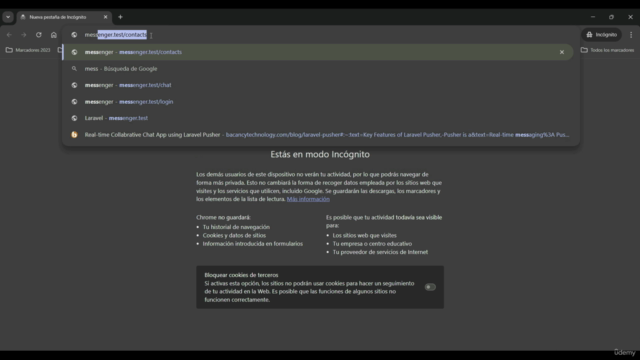This screenshot has width=640, height=360.
Task: Follow the Más información link
Action: [x=308, y=199]
